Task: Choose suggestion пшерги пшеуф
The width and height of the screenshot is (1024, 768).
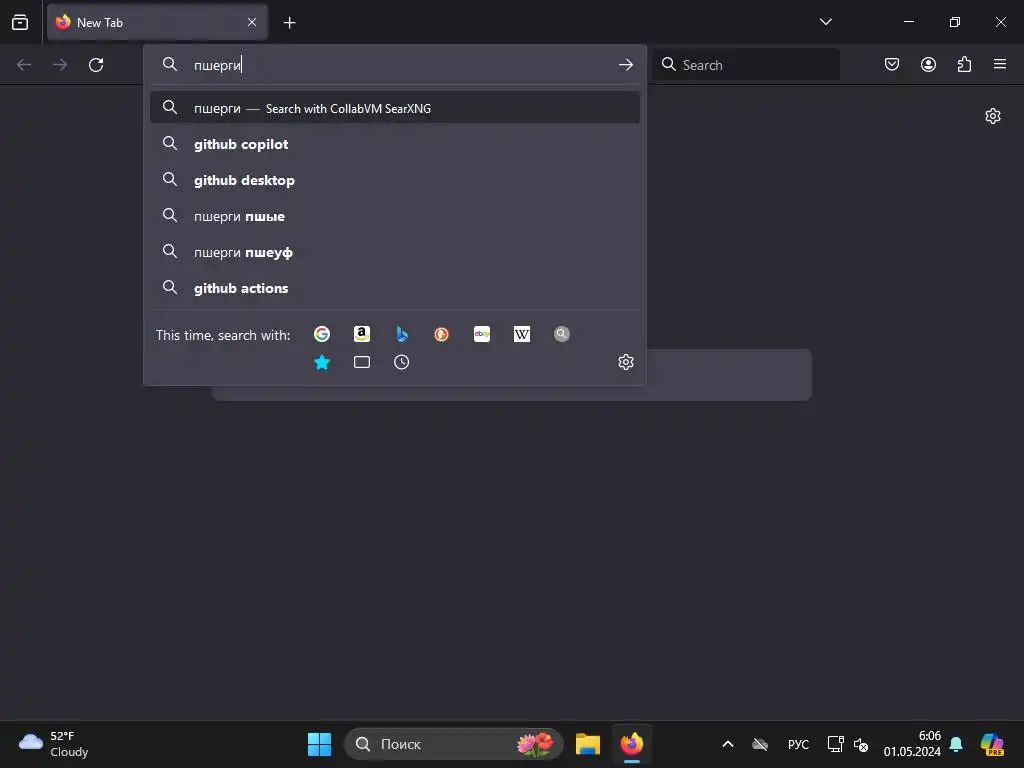Action: pyautogui.click(x=394, y=252)
